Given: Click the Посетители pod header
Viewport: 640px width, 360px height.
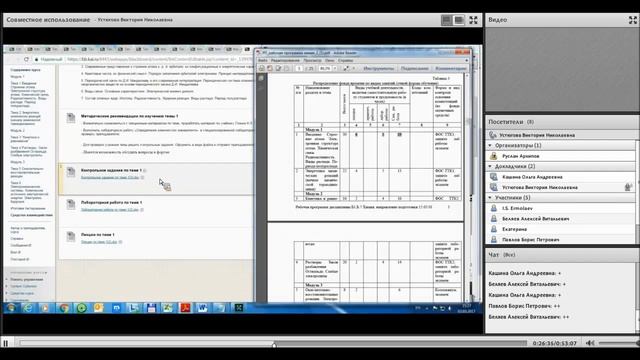Looking at the screenshot, I should (x=562, y=122).
